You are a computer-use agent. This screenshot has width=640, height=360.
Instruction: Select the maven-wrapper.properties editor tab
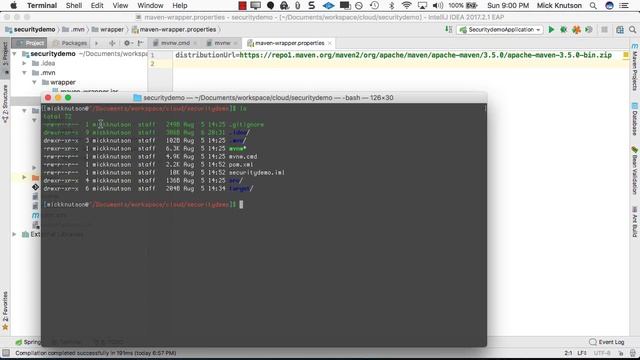[289, 43]
